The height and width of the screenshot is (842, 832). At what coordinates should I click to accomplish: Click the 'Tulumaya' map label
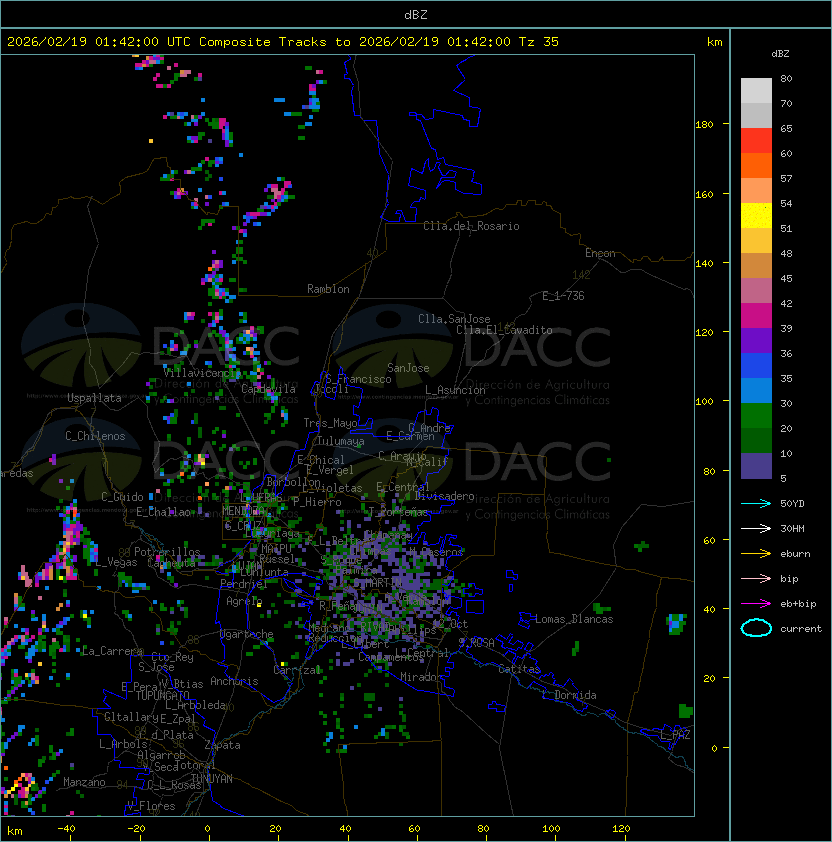coord(341,441)
